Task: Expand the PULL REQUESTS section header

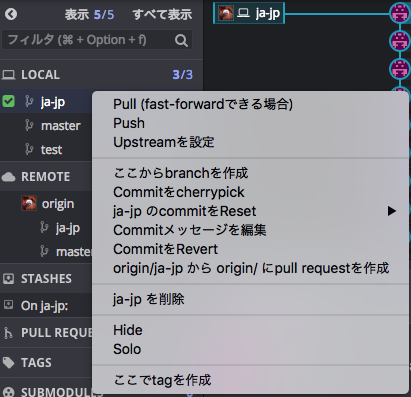Action: (x=46, y=333)
